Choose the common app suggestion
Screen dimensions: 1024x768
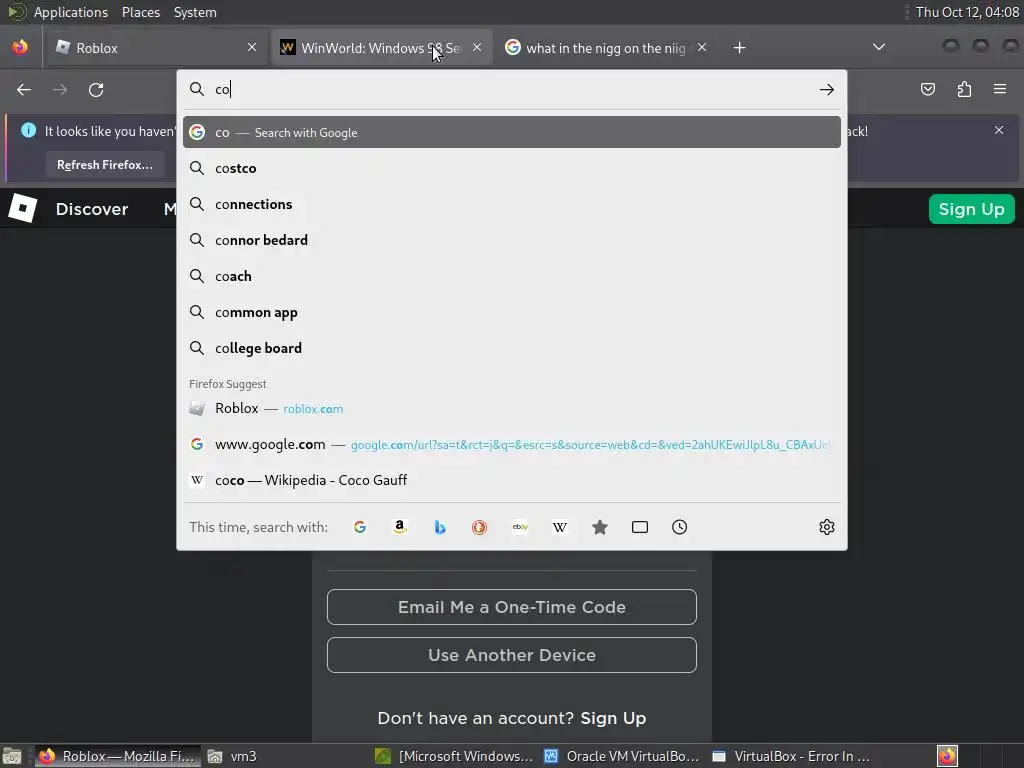pos(512,312)
